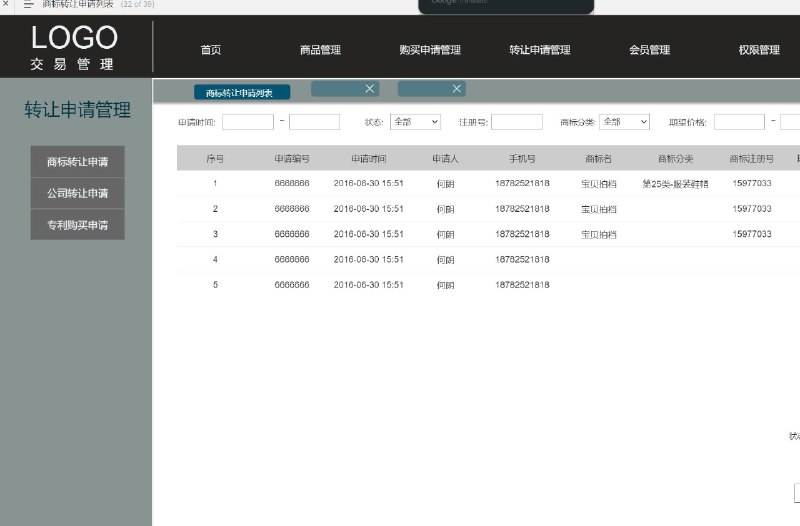Click the 转让申请管理 sidebar title
The width and height of the screenshot is (800, 526).
(x=78, y=110)
